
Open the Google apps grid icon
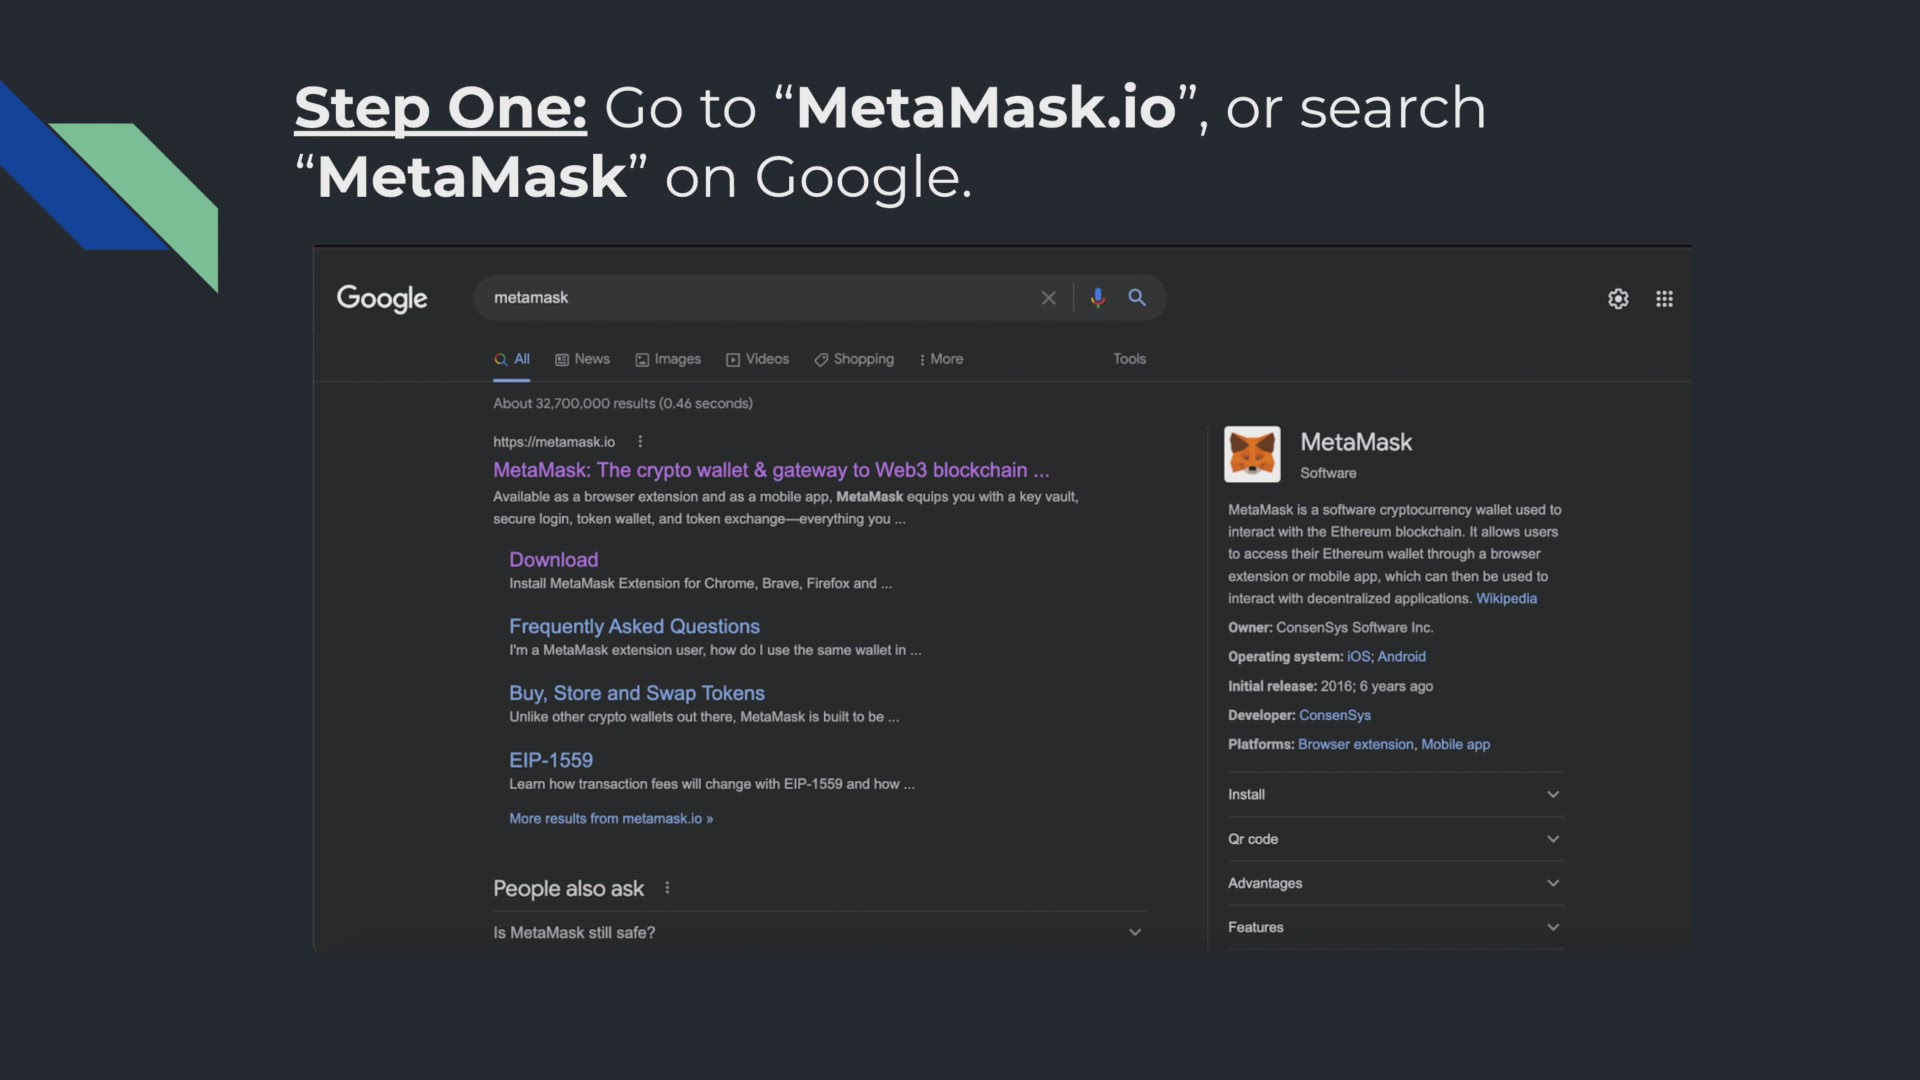(x=1664, y=299)
